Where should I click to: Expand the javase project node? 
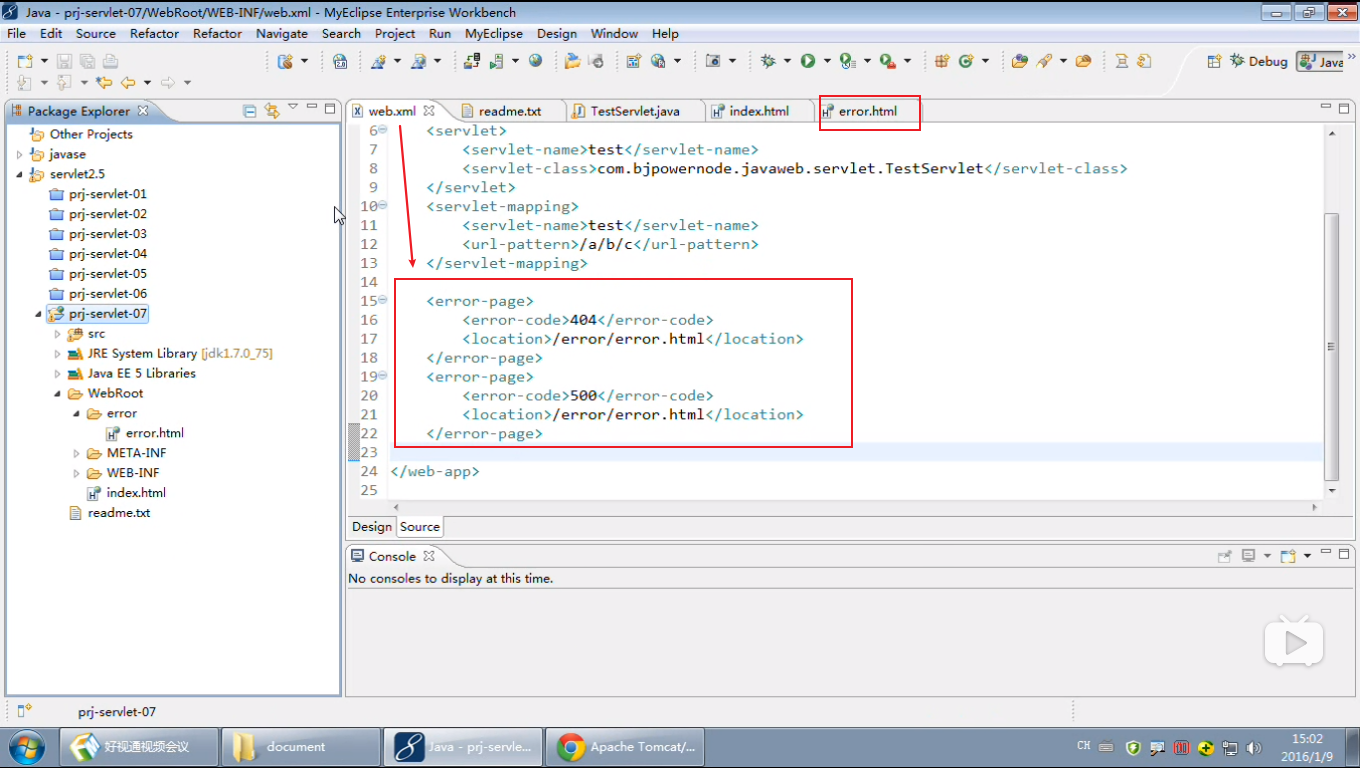20,154
